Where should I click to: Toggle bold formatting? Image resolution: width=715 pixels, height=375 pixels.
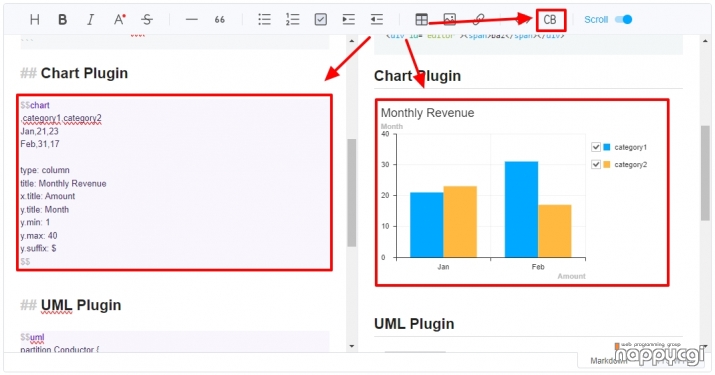[x=62, y=20]
